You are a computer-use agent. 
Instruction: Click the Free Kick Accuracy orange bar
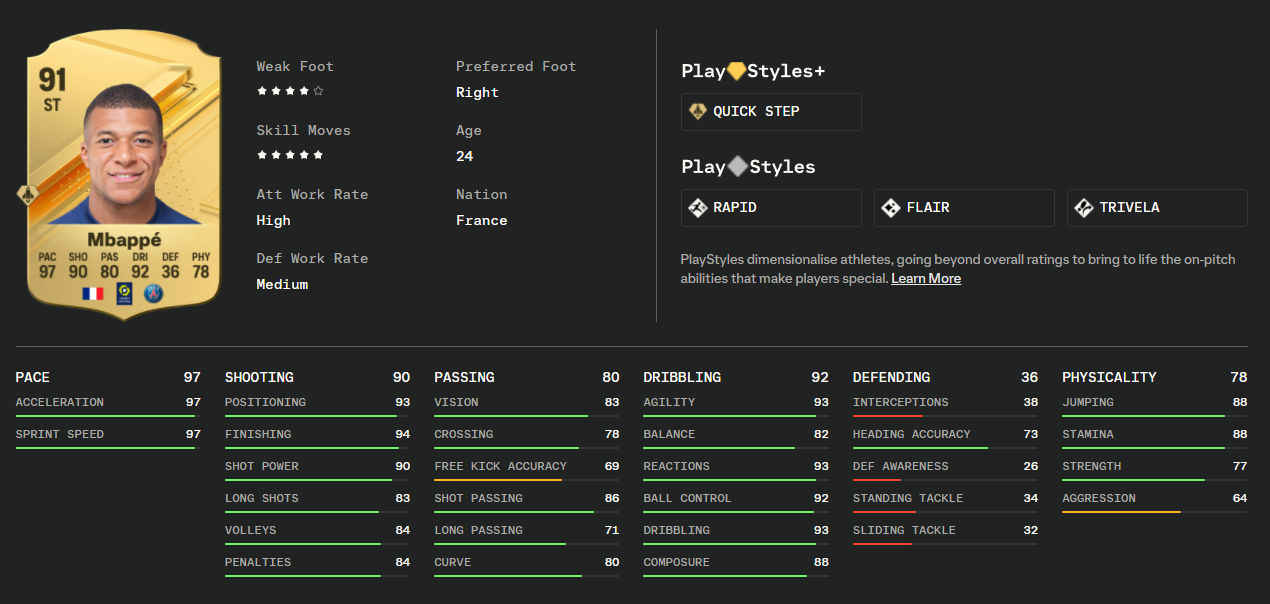[498, 479]
